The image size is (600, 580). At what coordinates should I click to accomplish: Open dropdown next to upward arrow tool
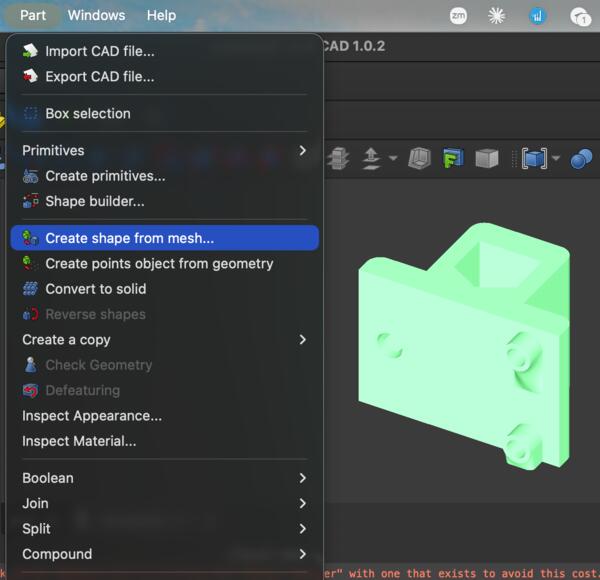[393, 158]
